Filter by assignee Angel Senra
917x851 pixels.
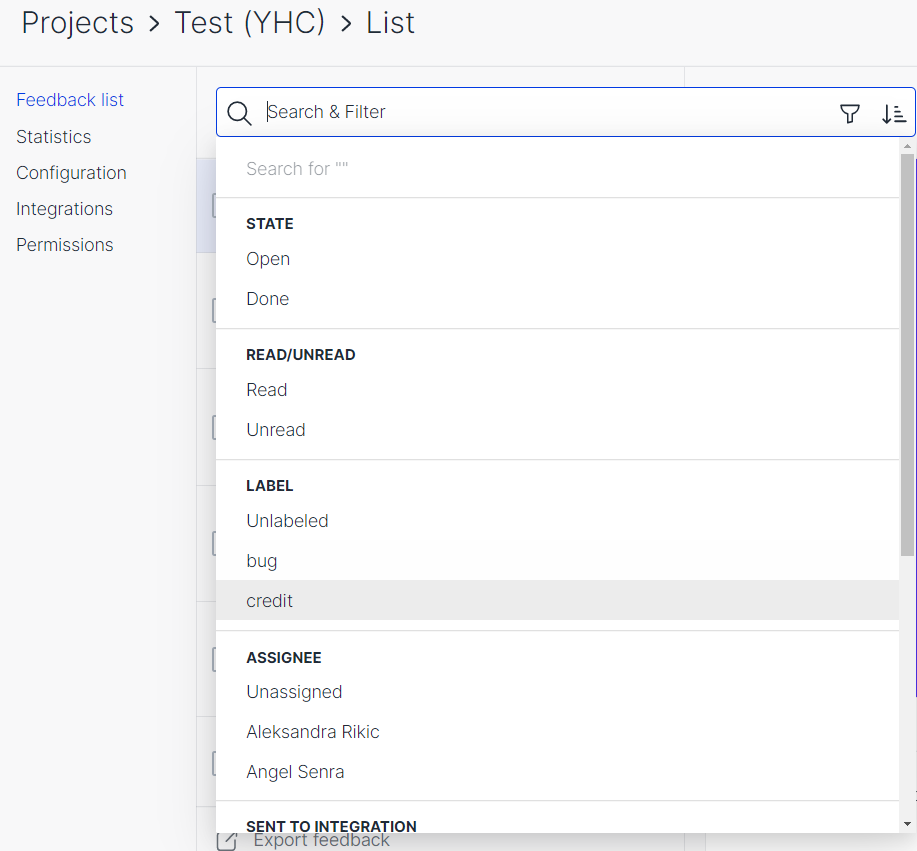click(557, 772)
